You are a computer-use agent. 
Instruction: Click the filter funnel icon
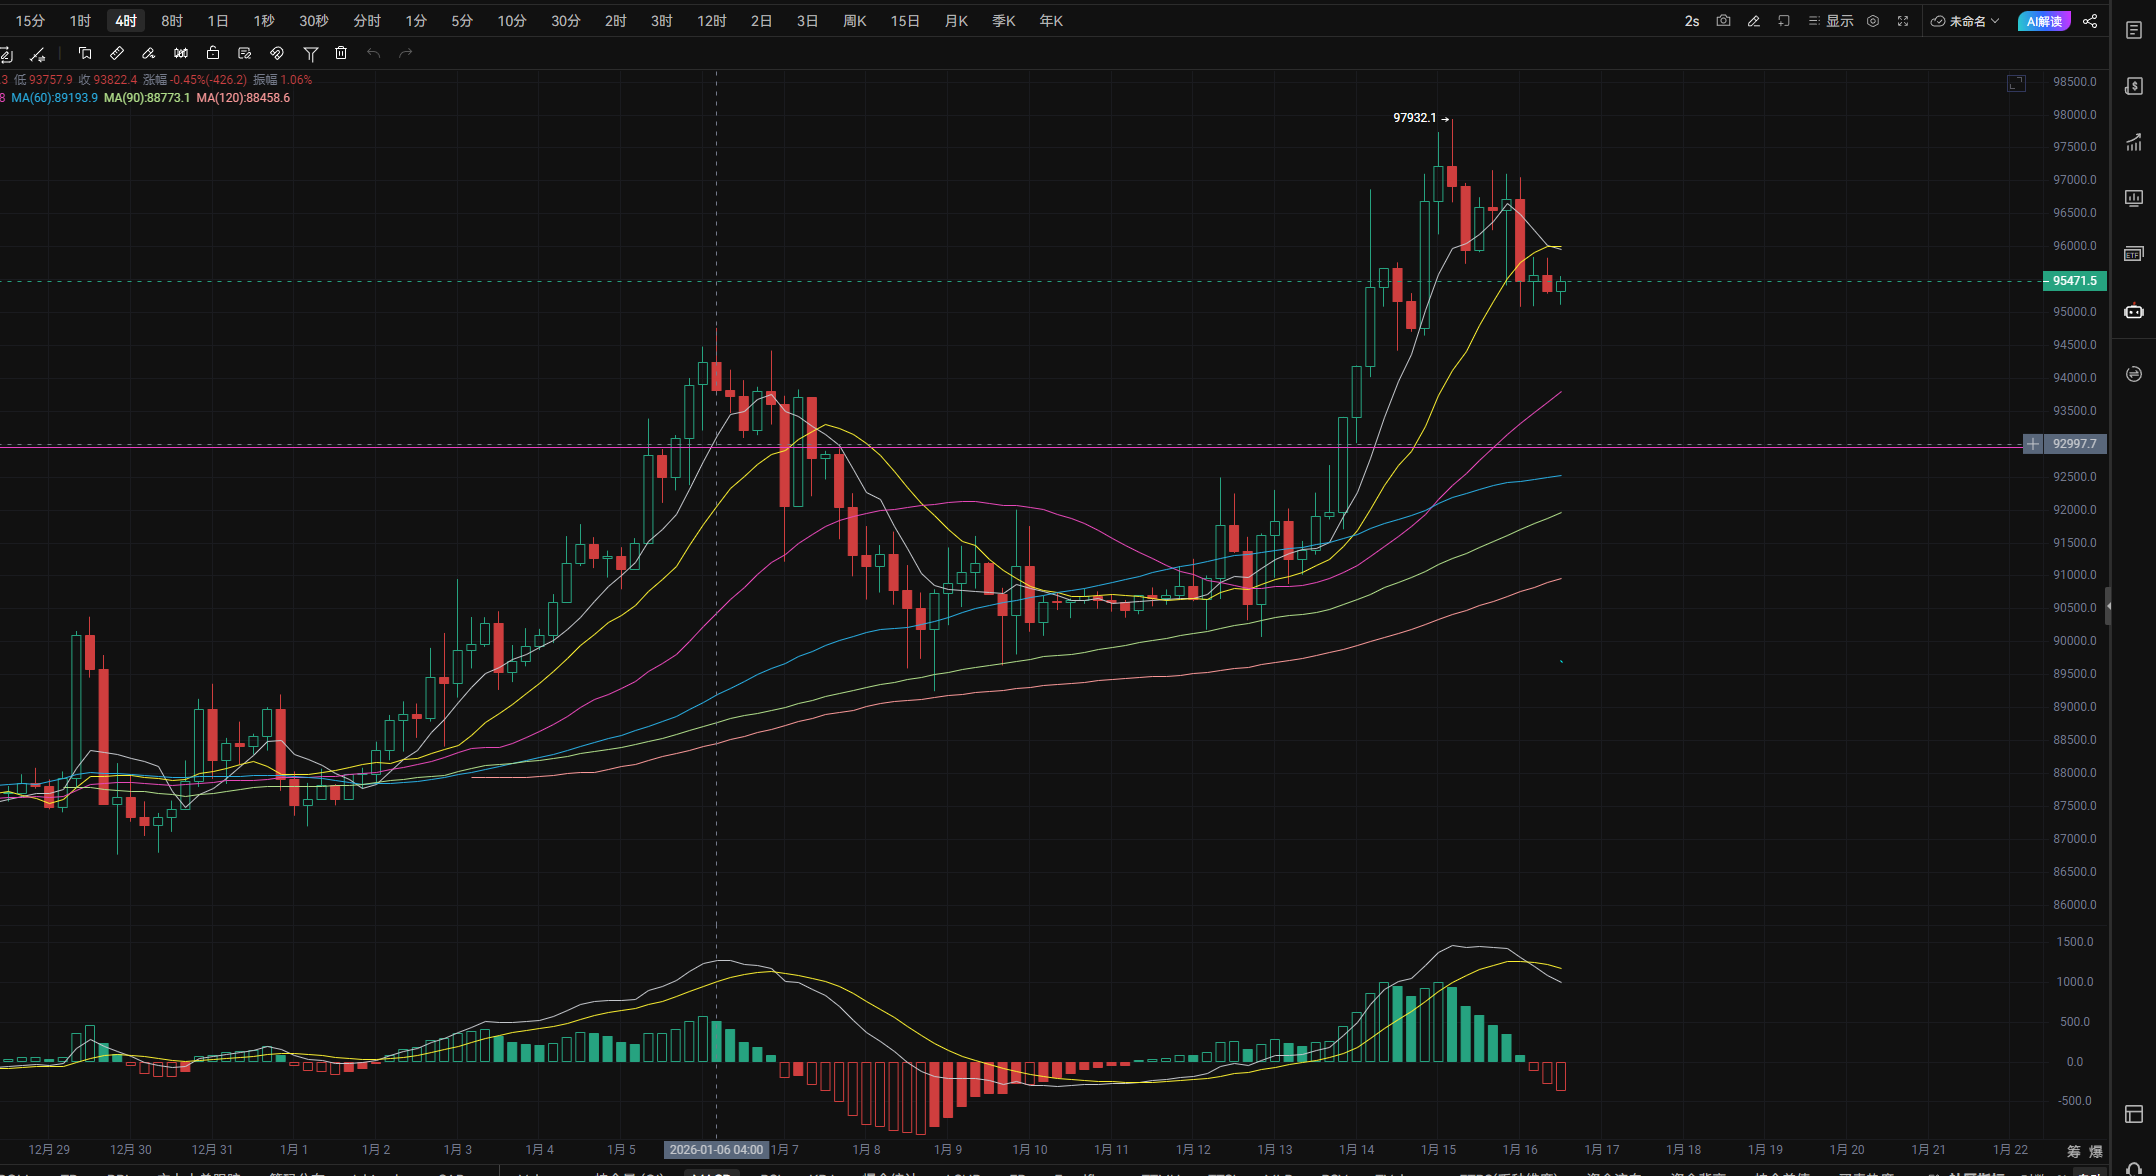(x=310, y=53)
